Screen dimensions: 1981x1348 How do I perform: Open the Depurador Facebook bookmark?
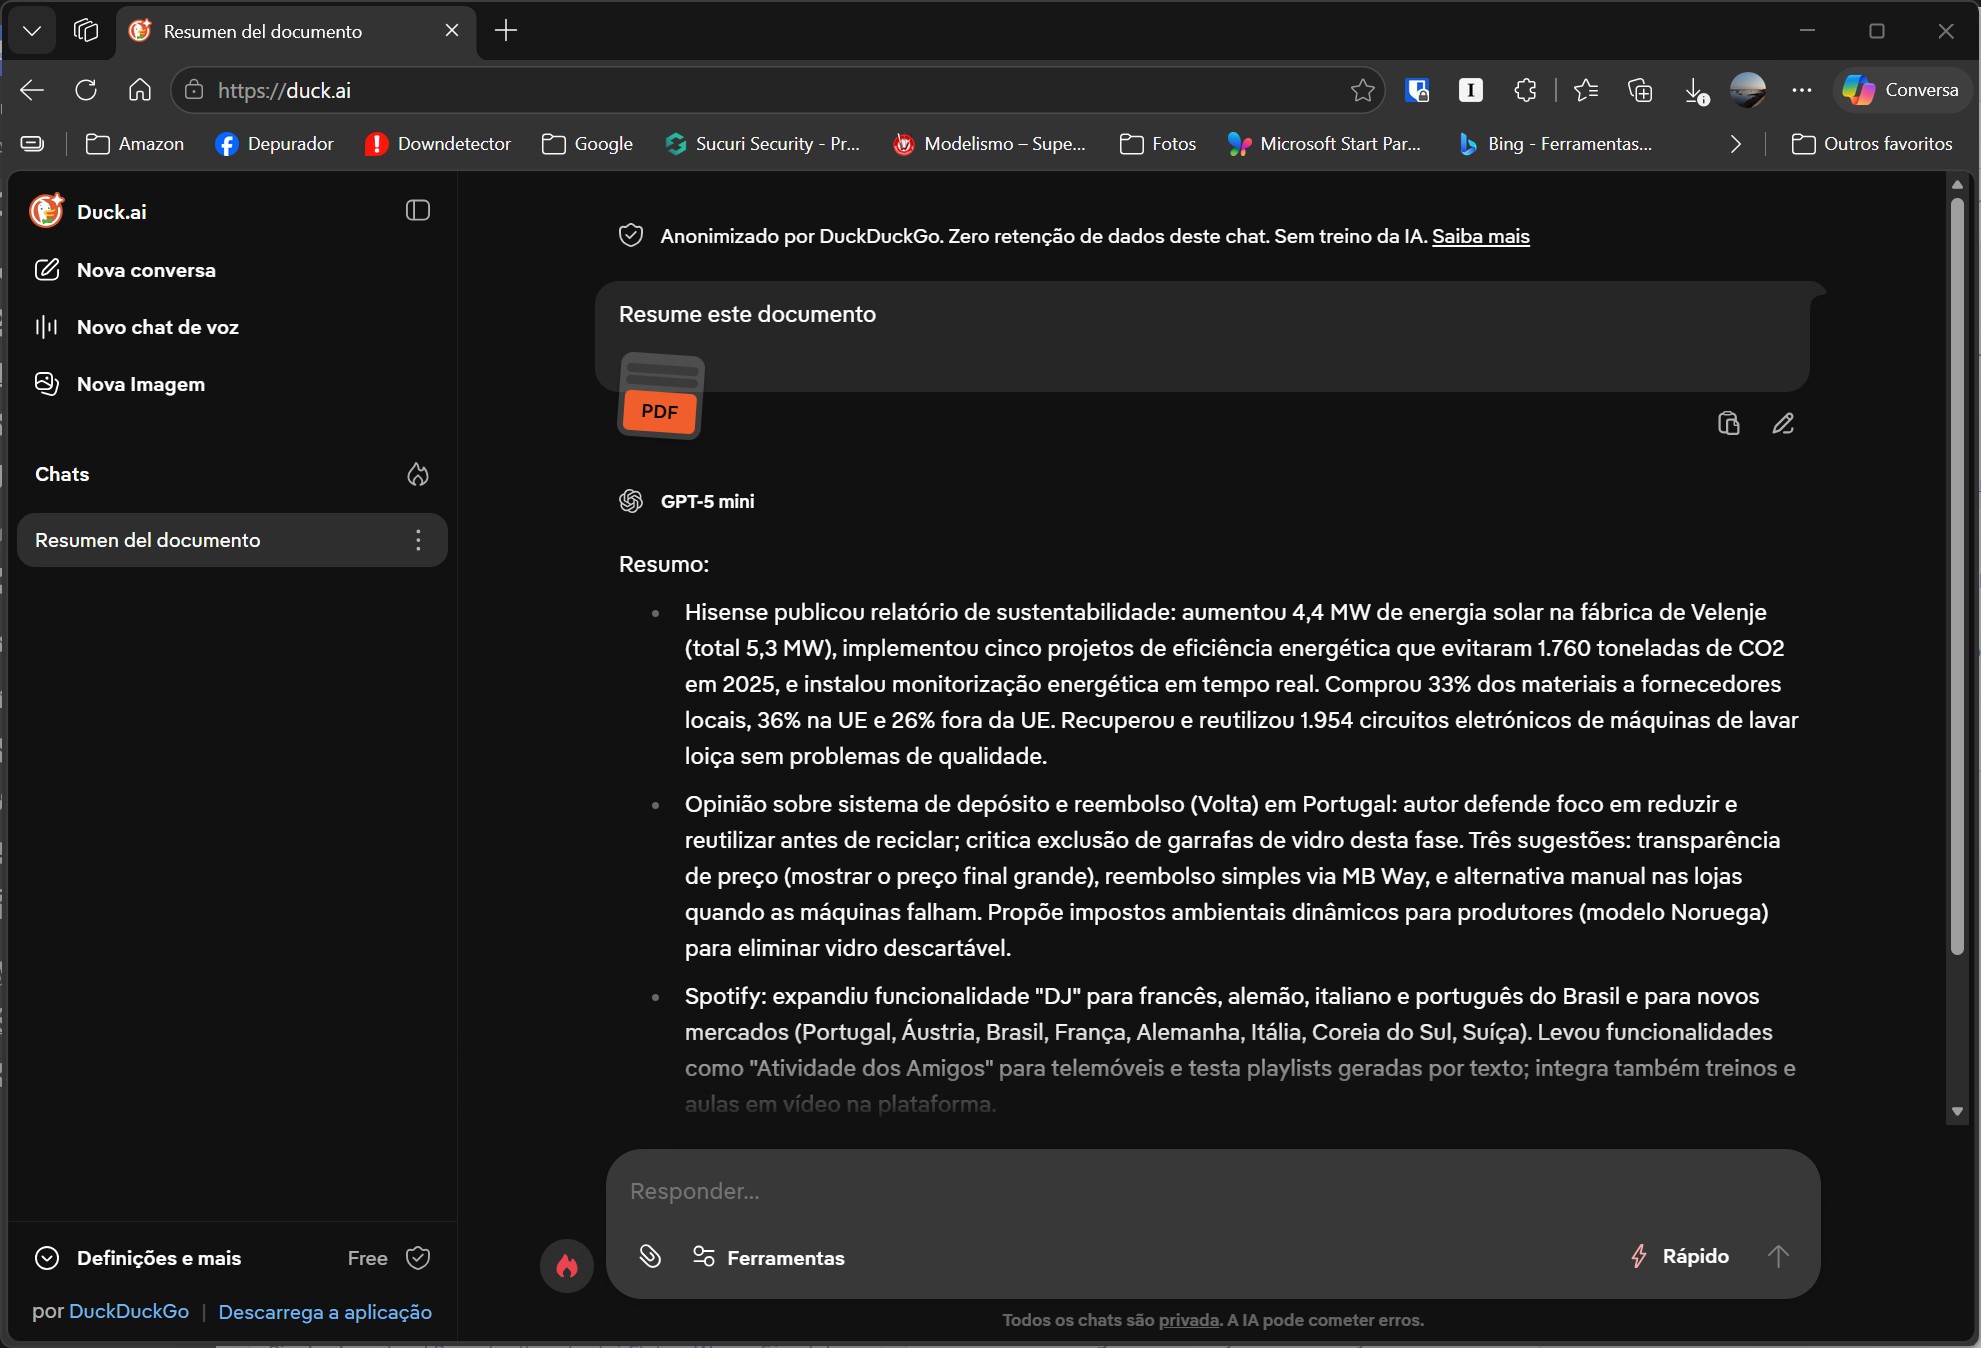pos(274,144)
